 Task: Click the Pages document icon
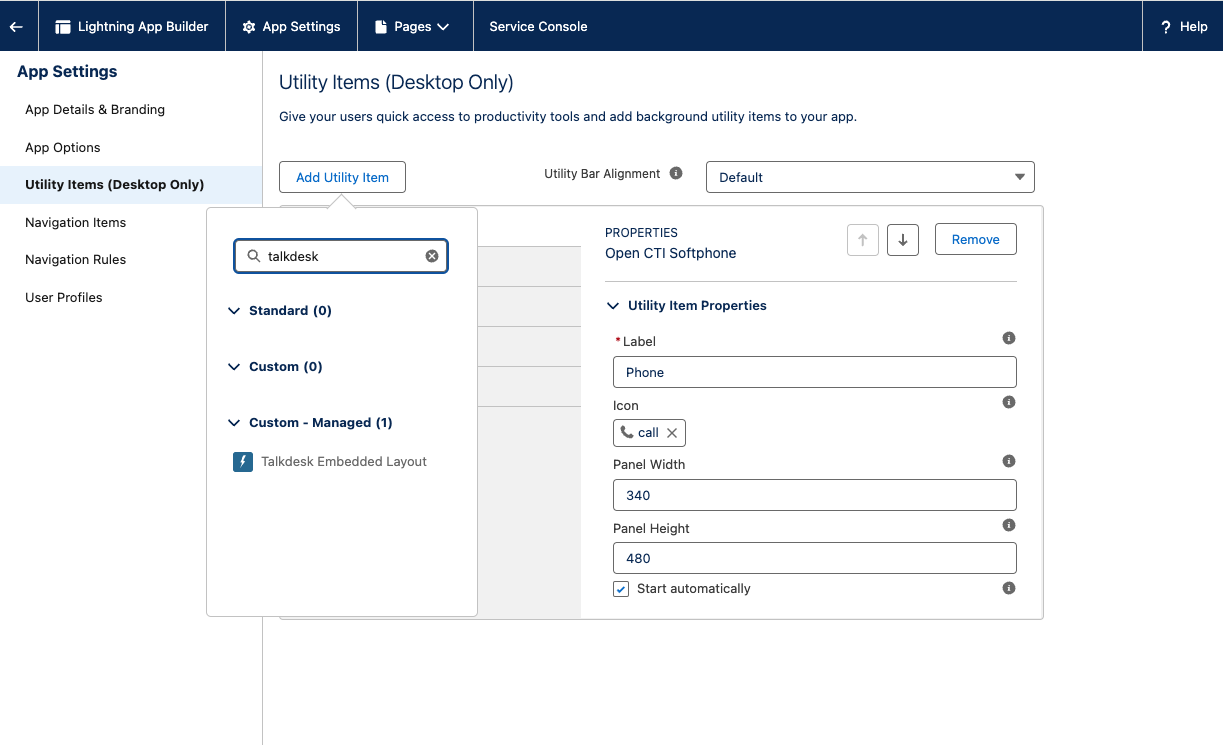(x=381, y=27)
